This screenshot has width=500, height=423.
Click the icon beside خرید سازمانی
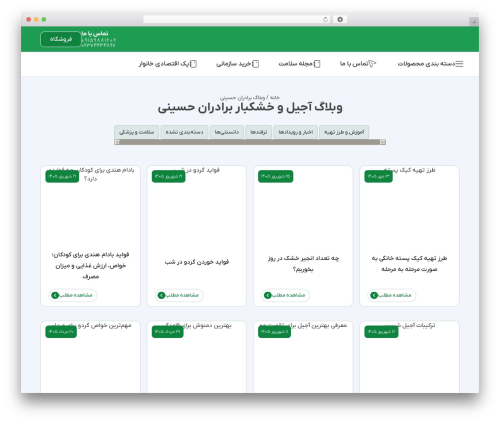click(255, 64)
